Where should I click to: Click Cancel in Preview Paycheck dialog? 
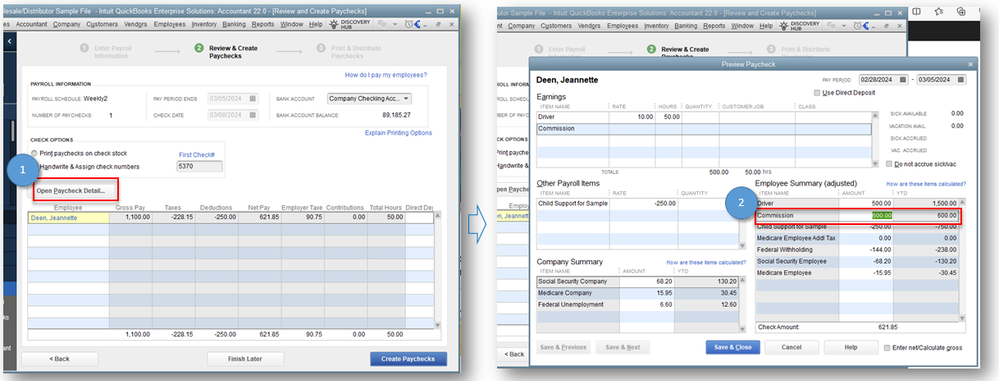point(791,348)
